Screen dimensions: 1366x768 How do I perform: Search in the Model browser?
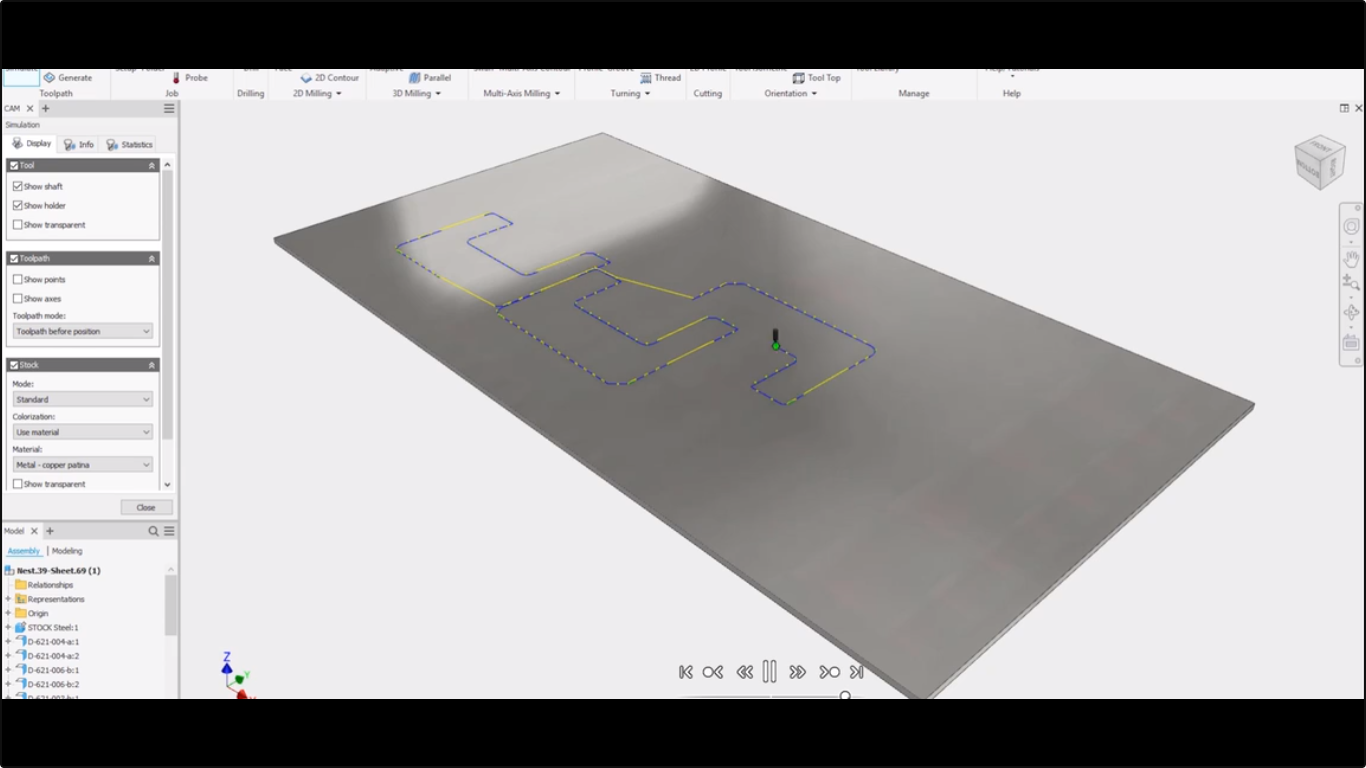click(153, 531)
